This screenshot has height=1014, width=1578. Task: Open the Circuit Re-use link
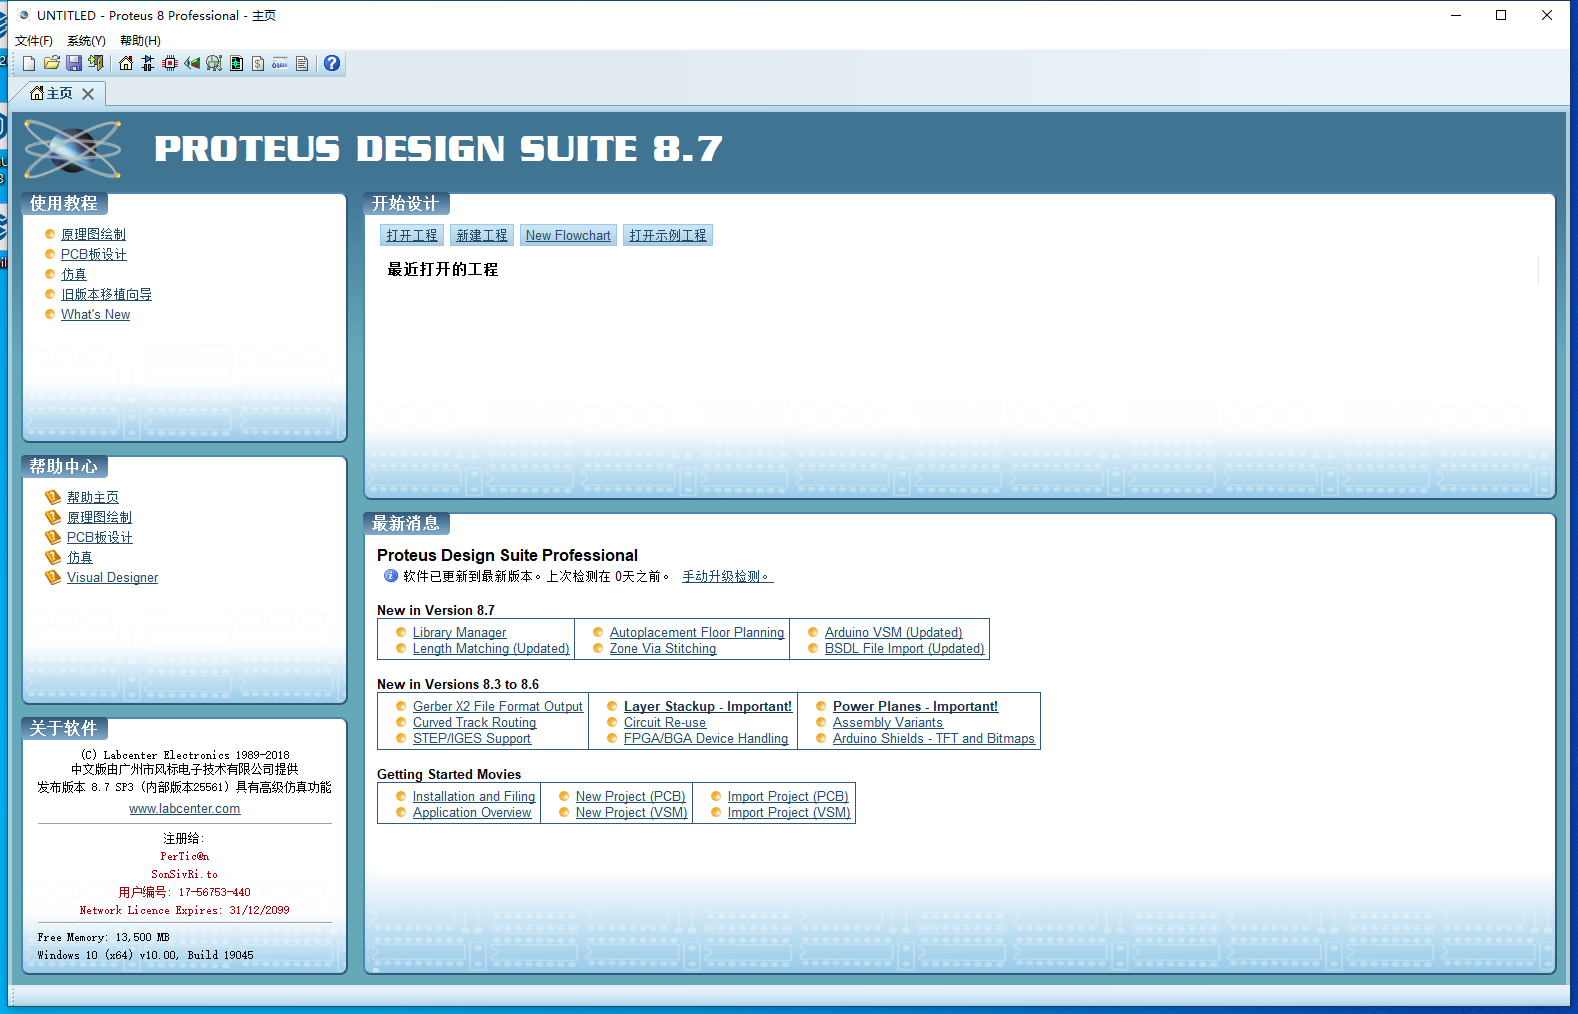[x=665, y=722]
